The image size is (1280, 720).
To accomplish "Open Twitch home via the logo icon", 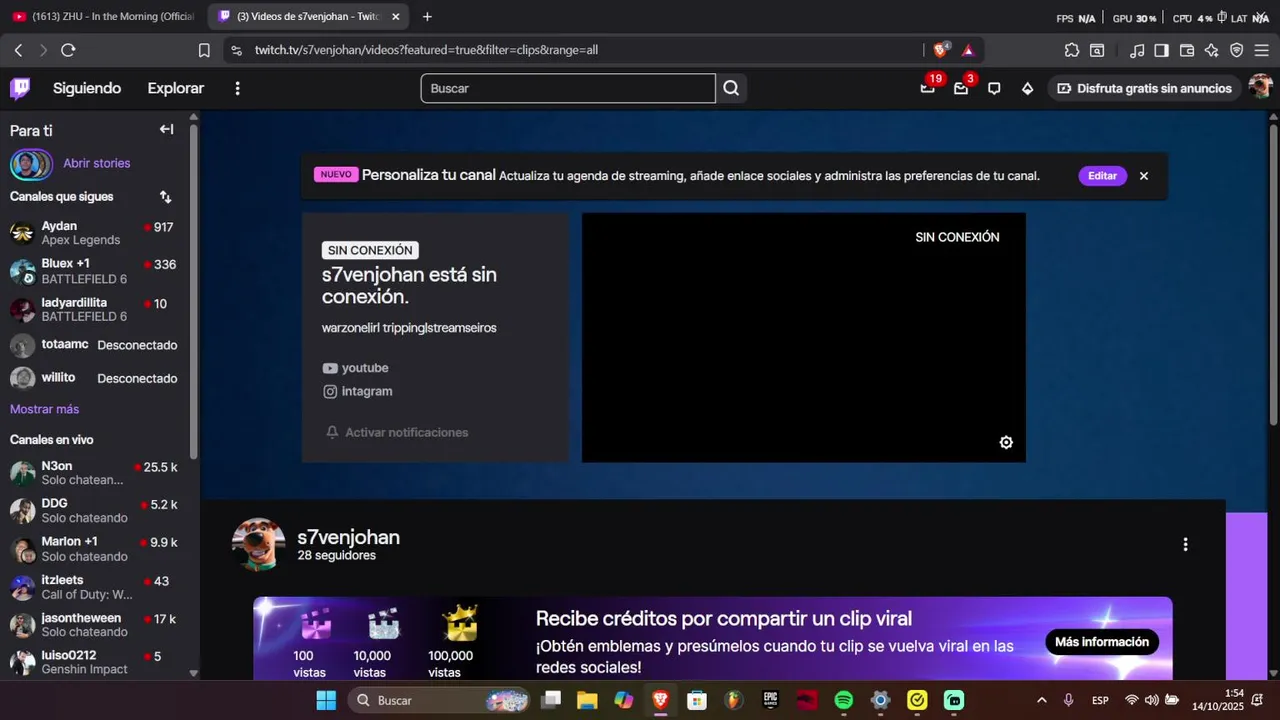I will tap(20, 88).
